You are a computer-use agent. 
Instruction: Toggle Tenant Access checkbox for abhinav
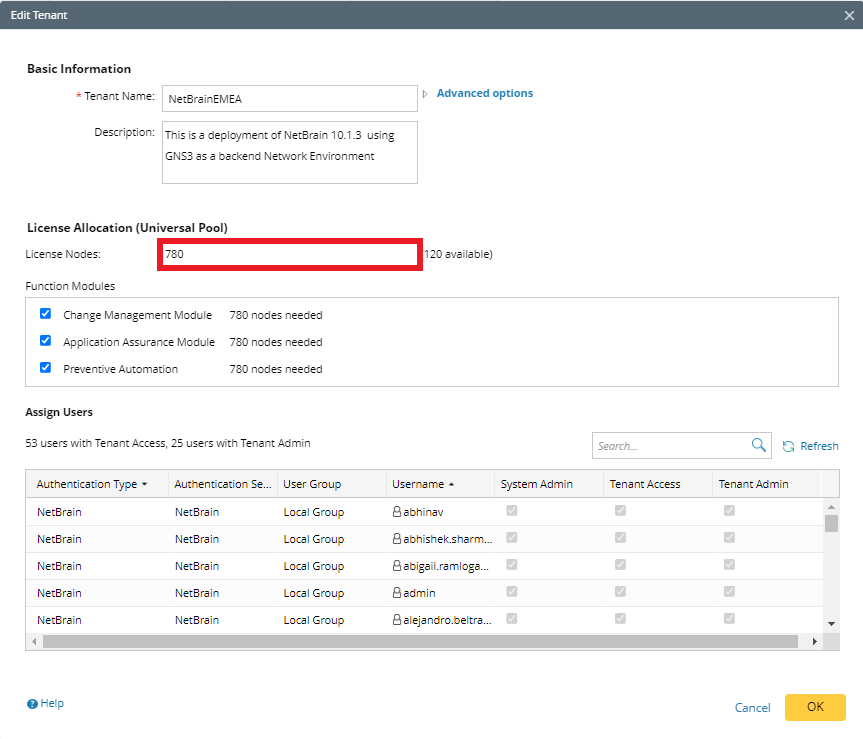(x=620, y=511)
